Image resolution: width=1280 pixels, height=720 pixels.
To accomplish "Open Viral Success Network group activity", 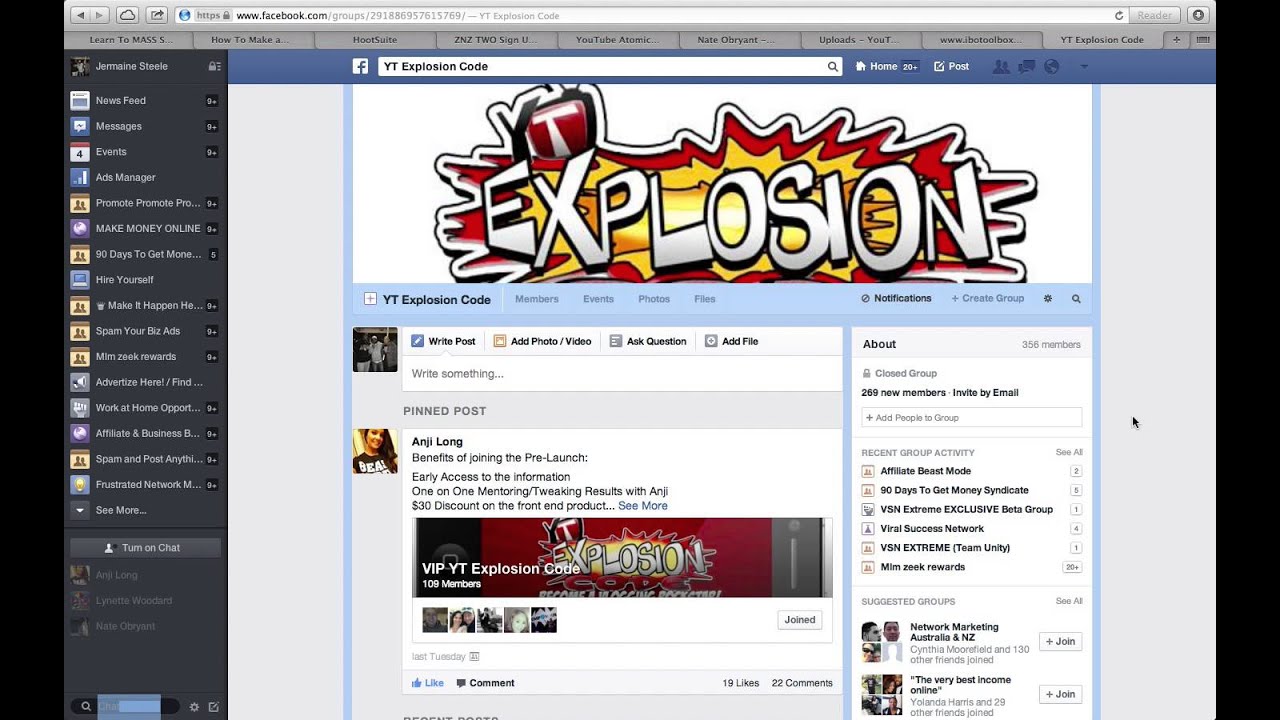I will (x=932, y=528).
